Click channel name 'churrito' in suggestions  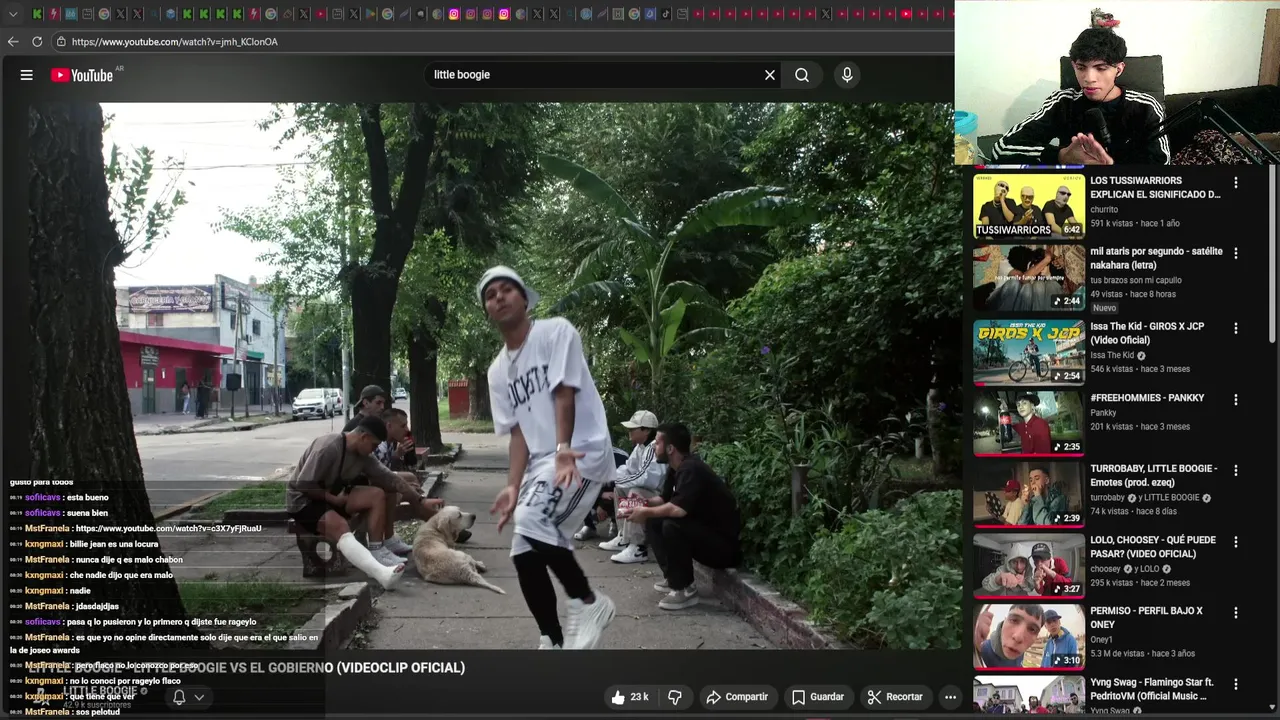[1104, 210]
